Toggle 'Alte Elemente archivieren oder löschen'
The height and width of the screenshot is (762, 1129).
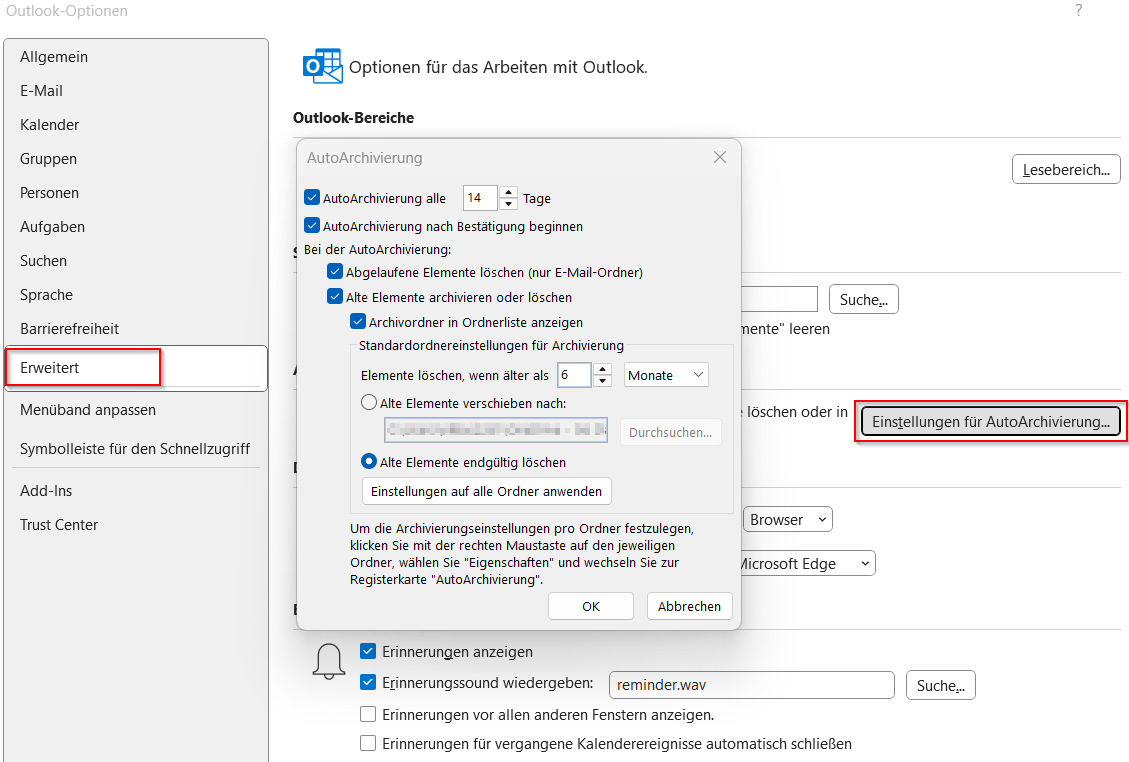point(335,297)
